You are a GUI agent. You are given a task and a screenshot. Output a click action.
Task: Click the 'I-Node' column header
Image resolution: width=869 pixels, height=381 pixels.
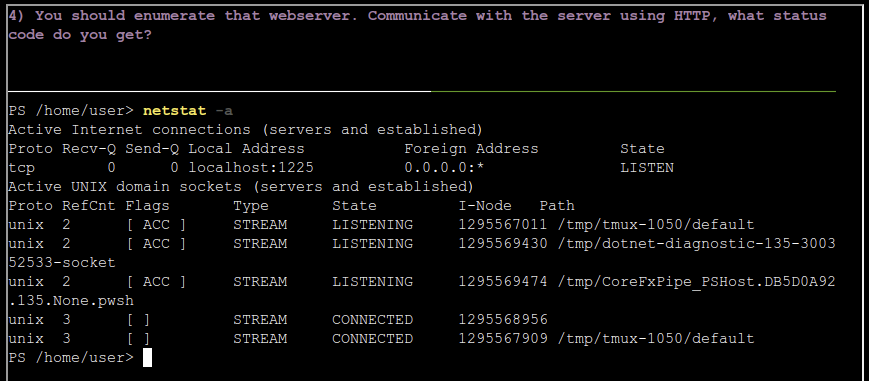pyautogui.click(x=485, y=206)
